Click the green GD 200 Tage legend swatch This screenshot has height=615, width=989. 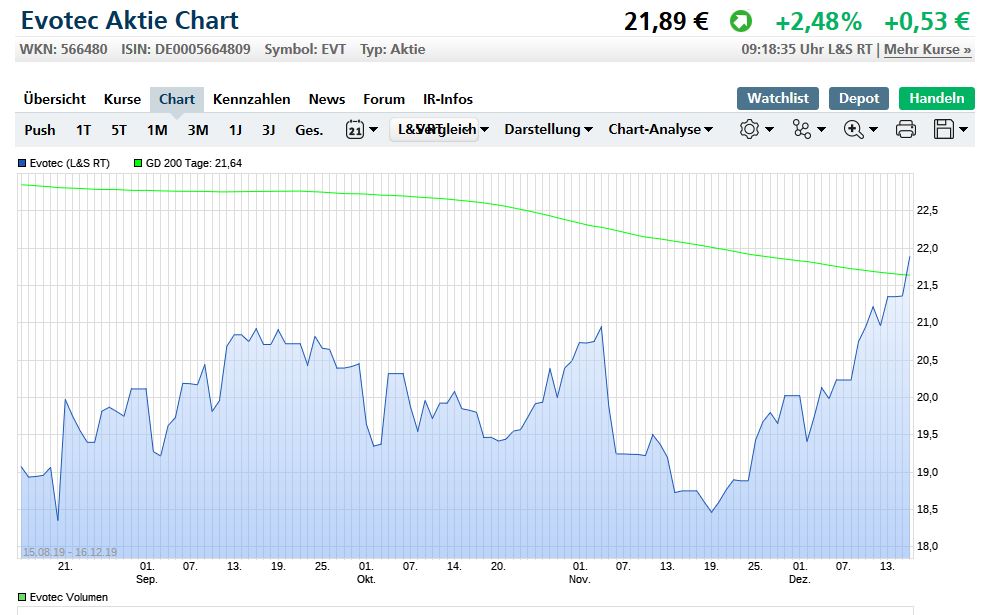[x=137, y=163]
